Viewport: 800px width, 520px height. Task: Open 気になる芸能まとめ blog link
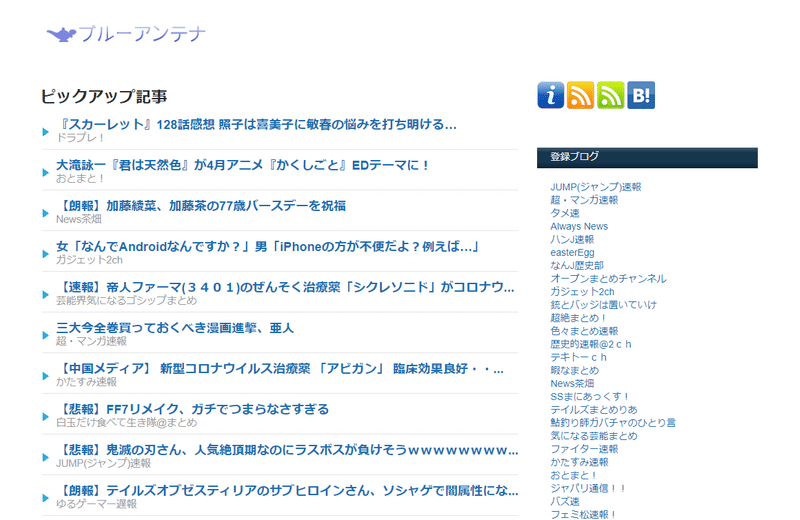[x=593, y=436]
